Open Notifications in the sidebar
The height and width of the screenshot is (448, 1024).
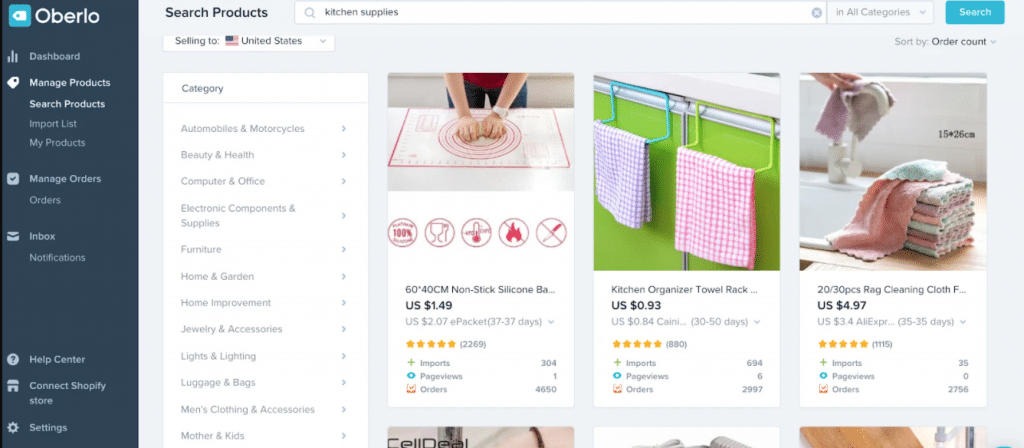[x=57, y=257]
